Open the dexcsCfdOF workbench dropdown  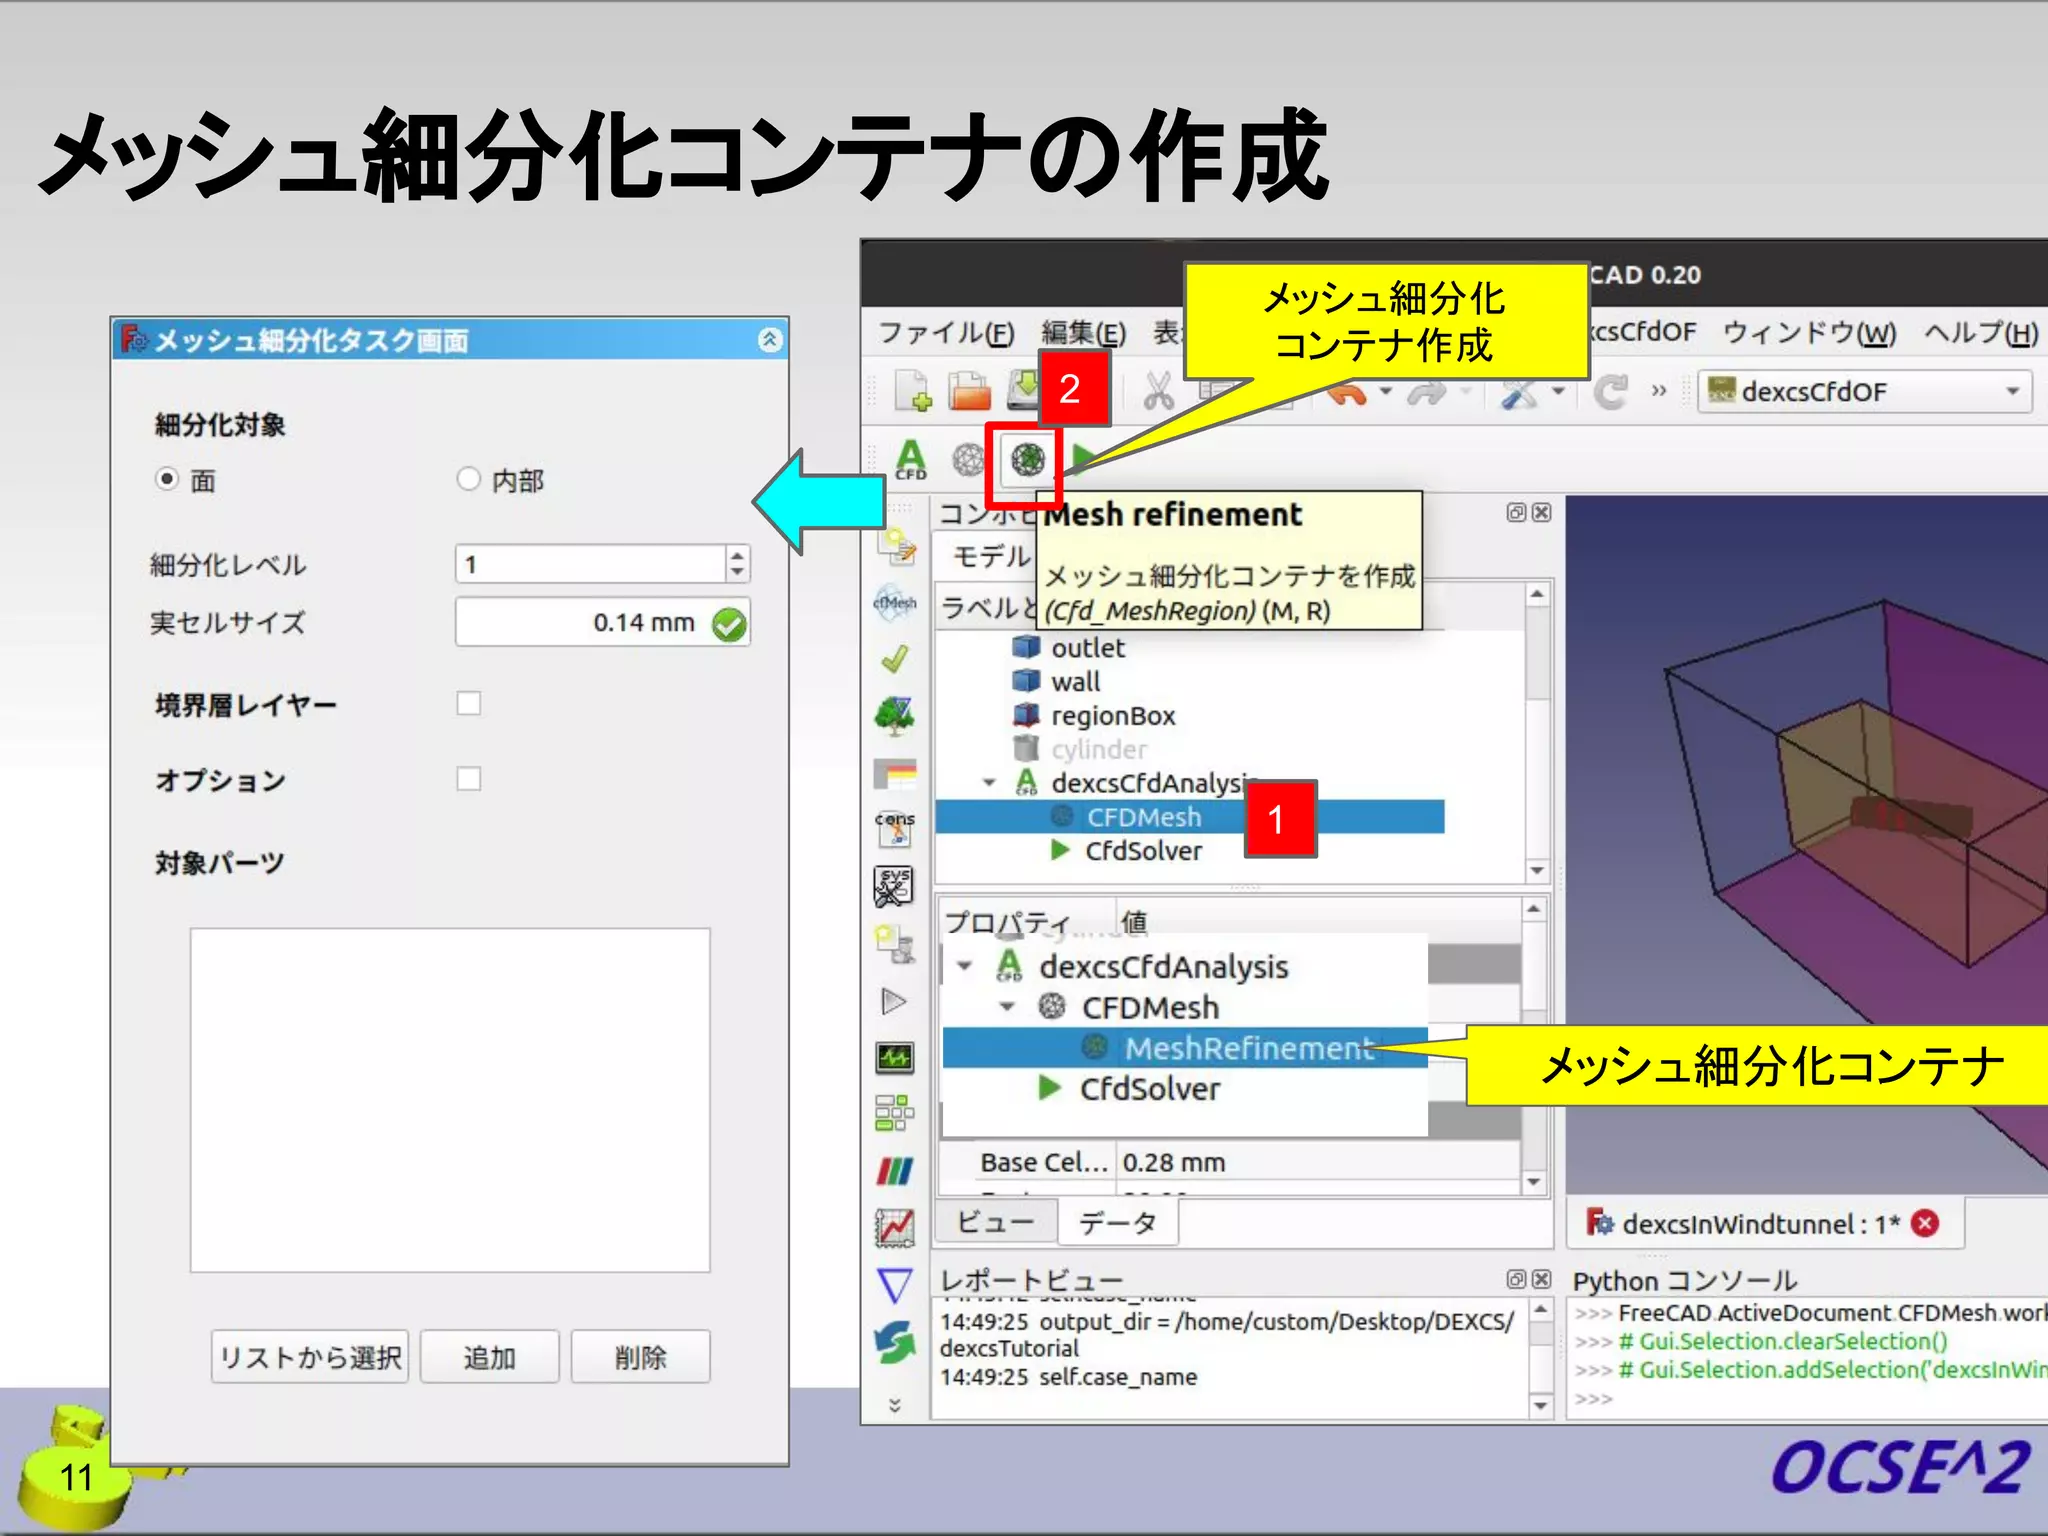(1866, 391)
